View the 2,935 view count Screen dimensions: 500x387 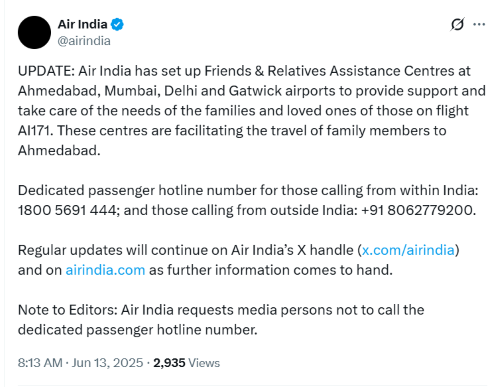(x=169, y=363)
